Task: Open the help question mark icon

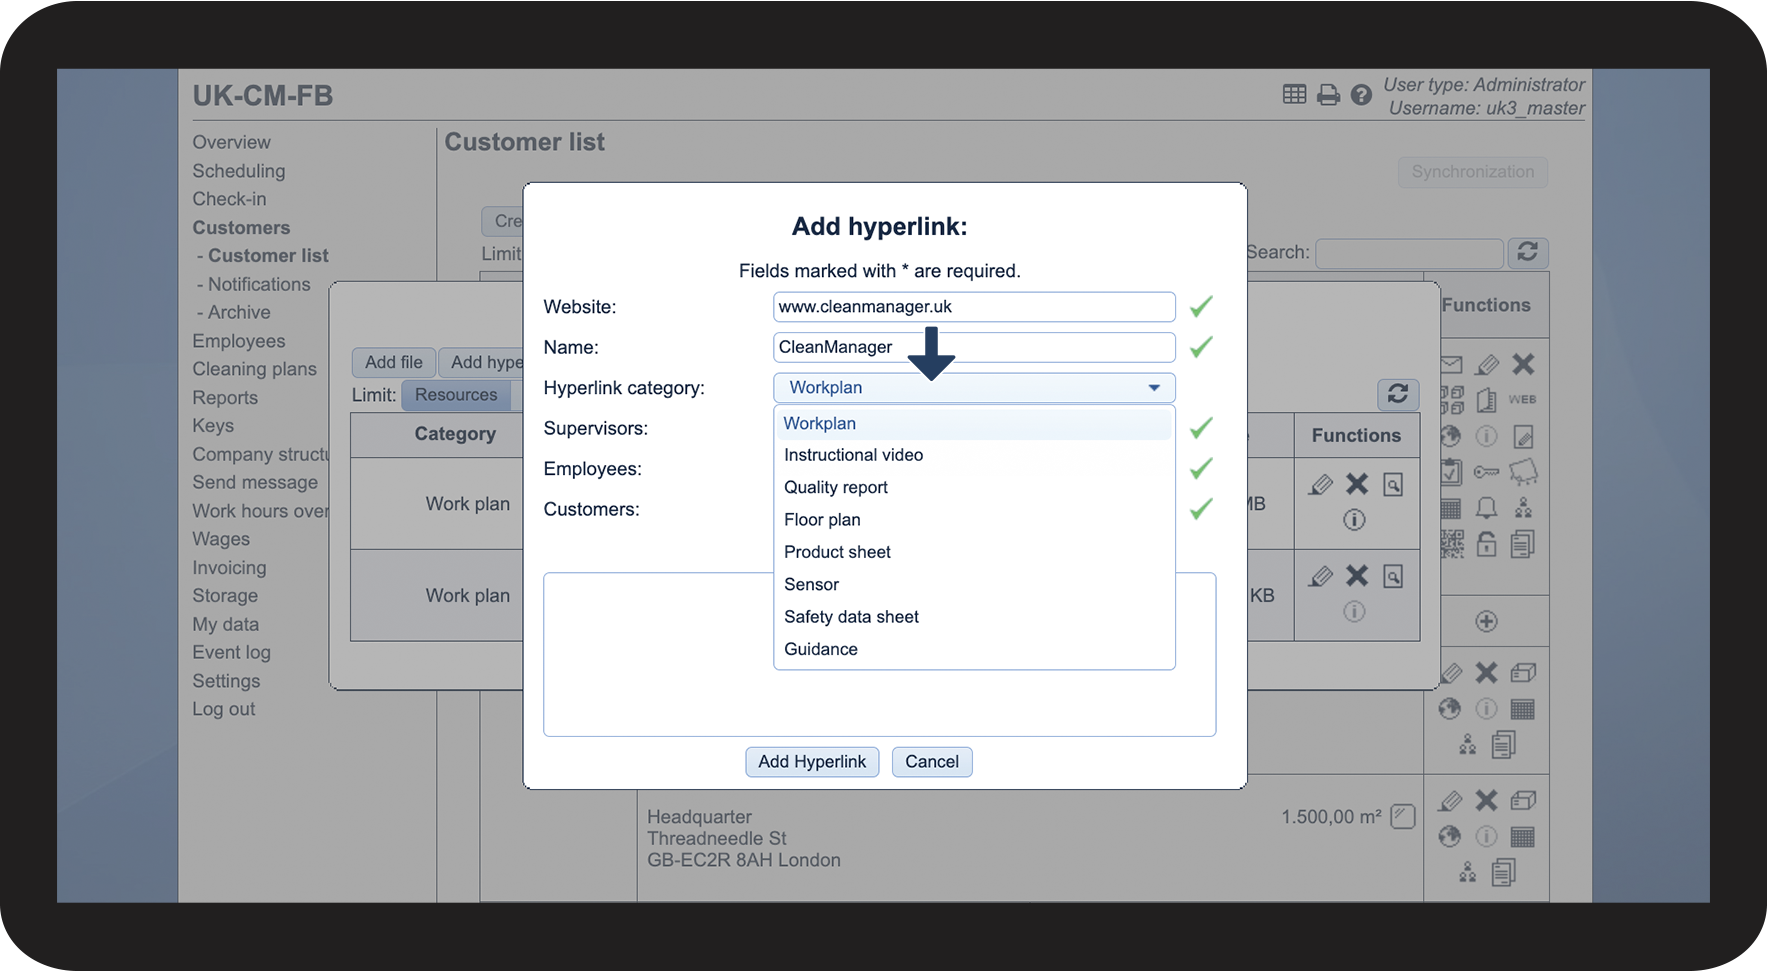Action: pos(1361,95)
